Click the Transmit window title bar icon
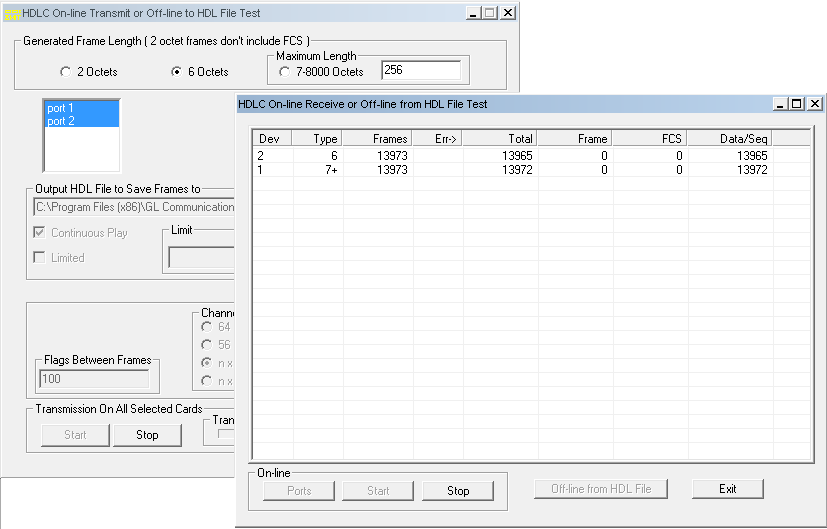827x529 pixels. coord(12,14)
